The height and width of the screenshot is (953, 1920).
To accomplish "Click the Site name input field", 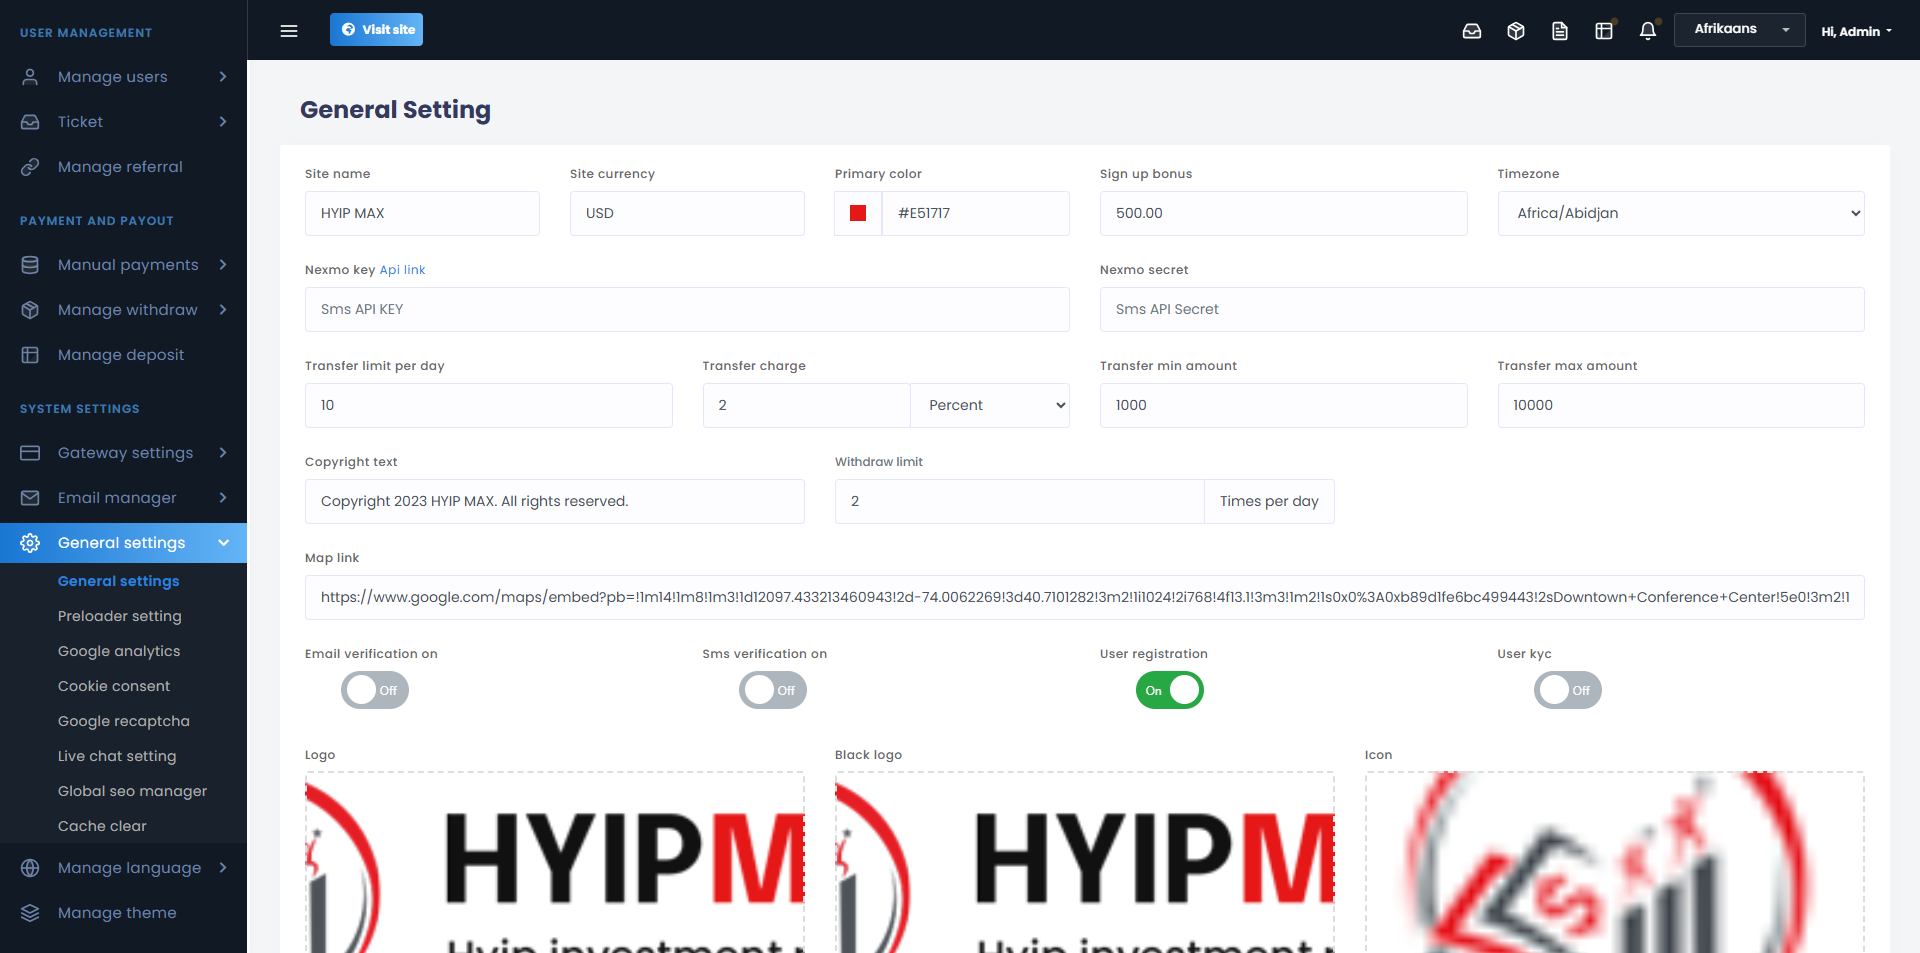I will (422, 213).
